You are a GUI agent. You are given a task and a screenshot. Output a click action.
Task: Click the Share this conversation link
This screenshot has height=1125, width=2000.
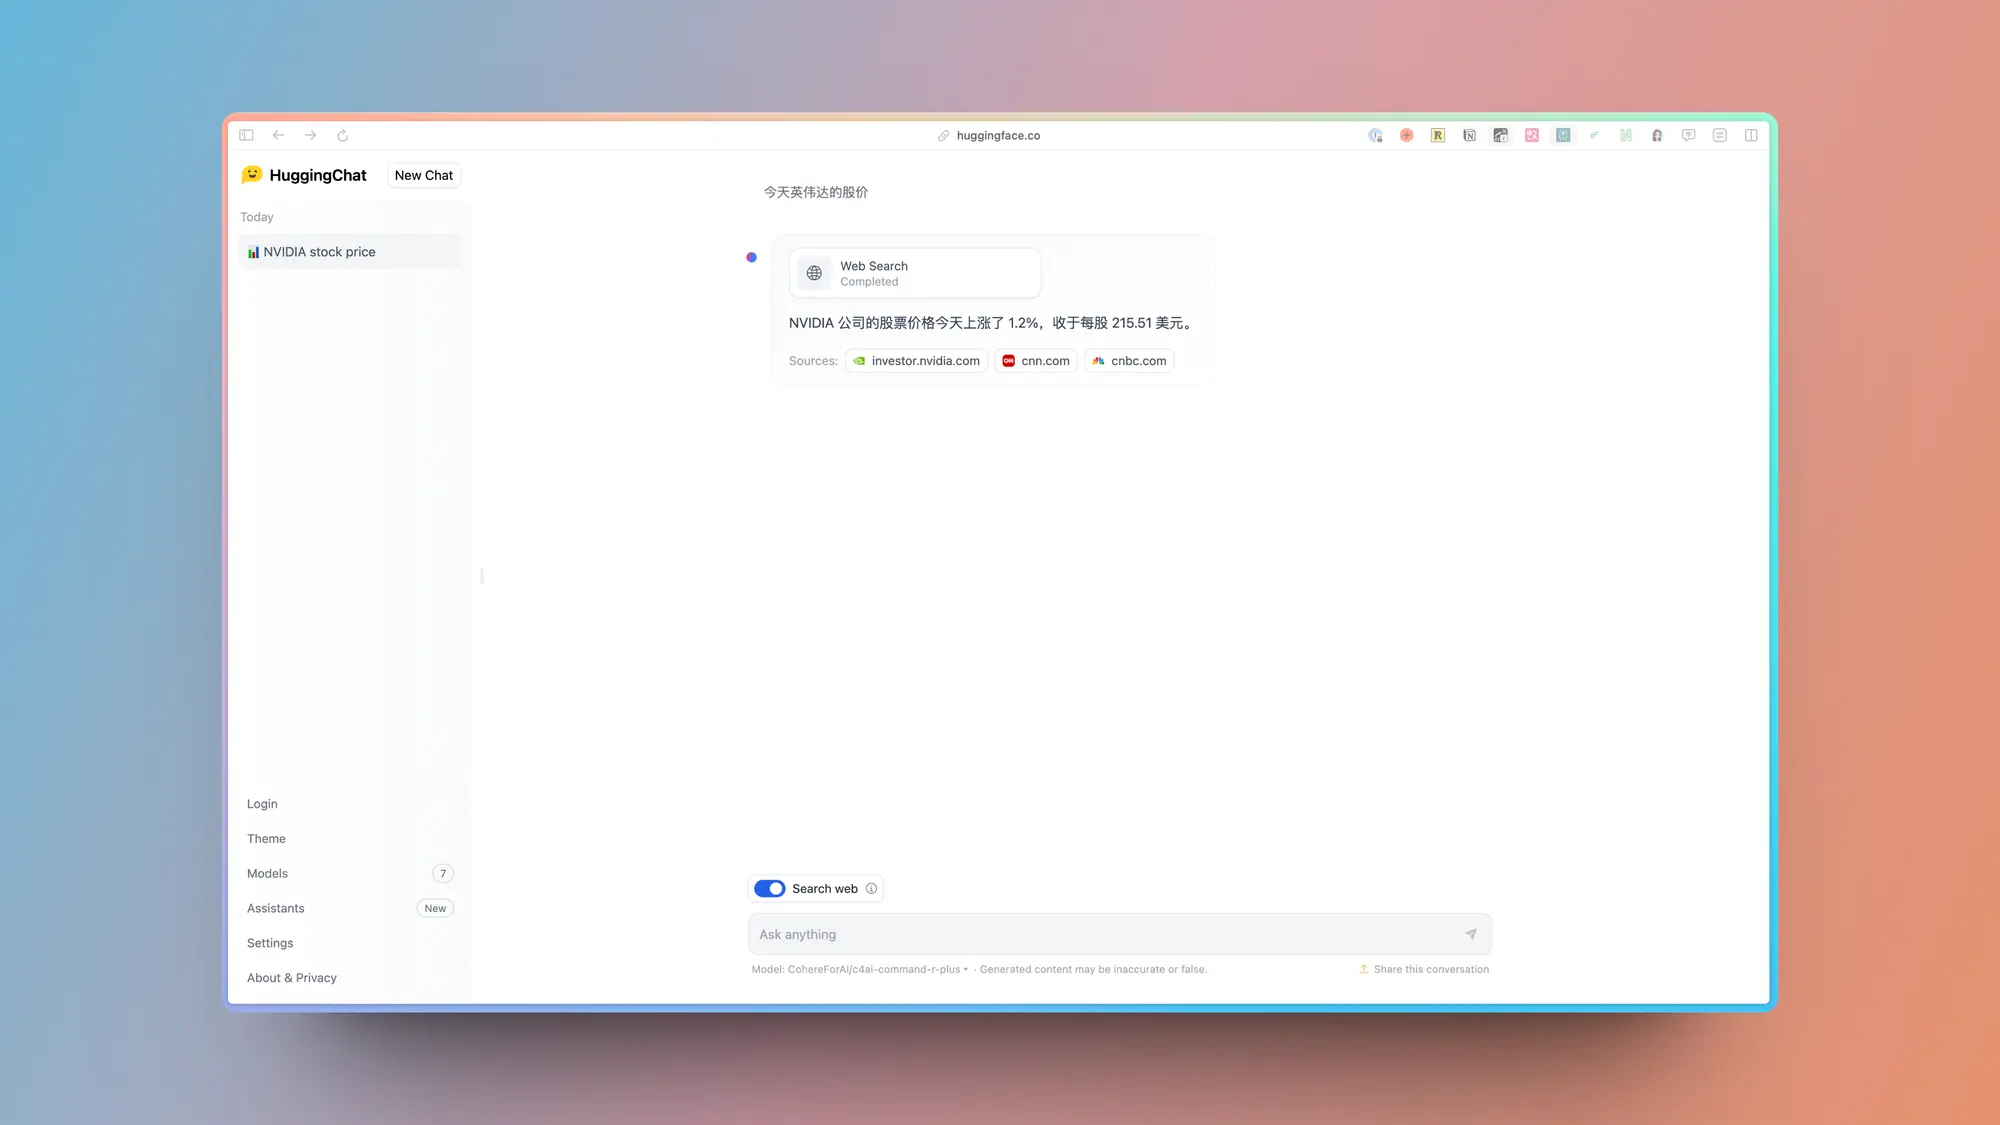[x=1423, y=968]
